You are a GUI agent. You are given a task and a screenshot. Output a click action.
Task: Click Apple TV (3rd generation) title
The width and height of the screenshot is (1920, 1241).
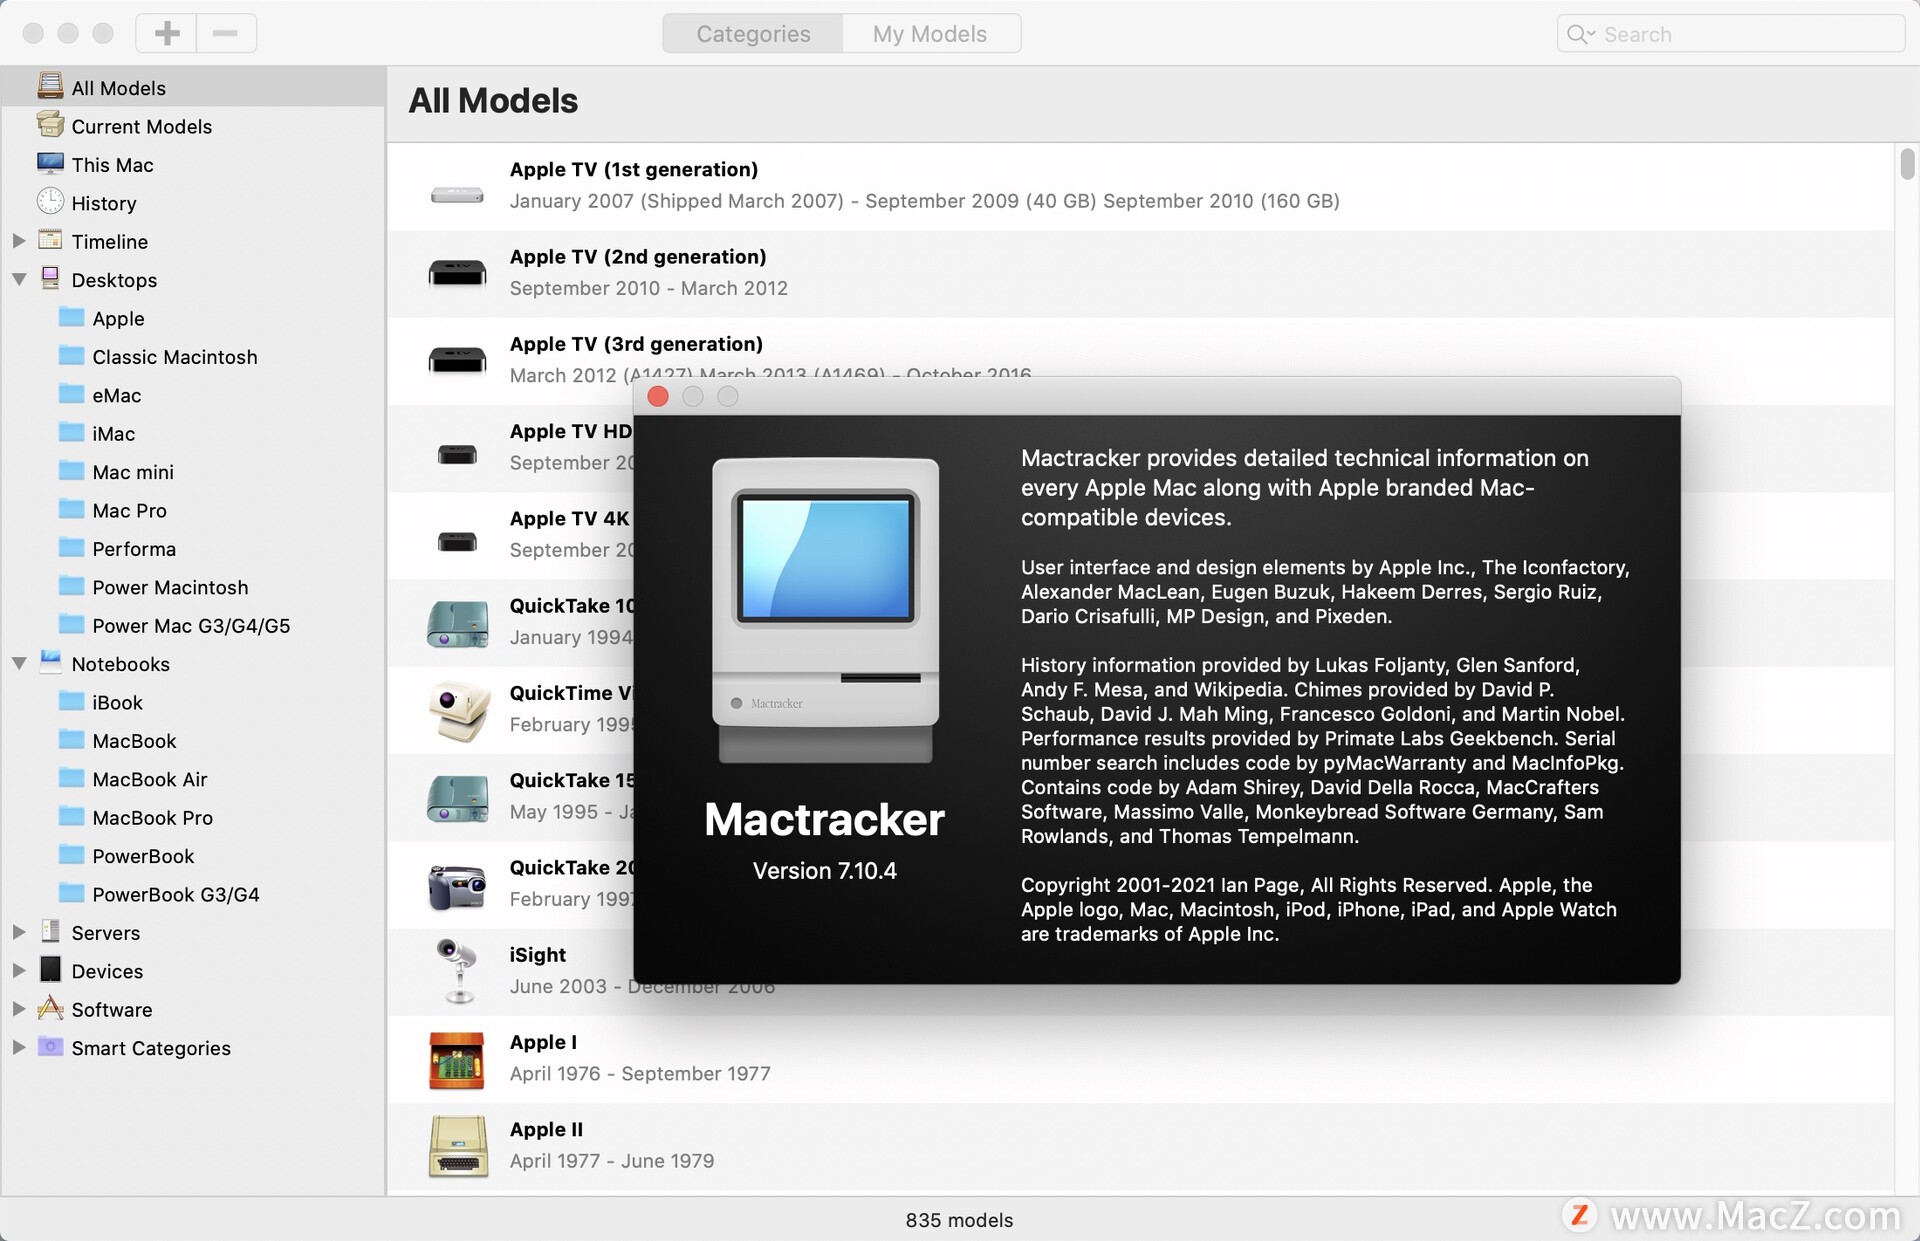pyautogui.click(x=636, y=343)
